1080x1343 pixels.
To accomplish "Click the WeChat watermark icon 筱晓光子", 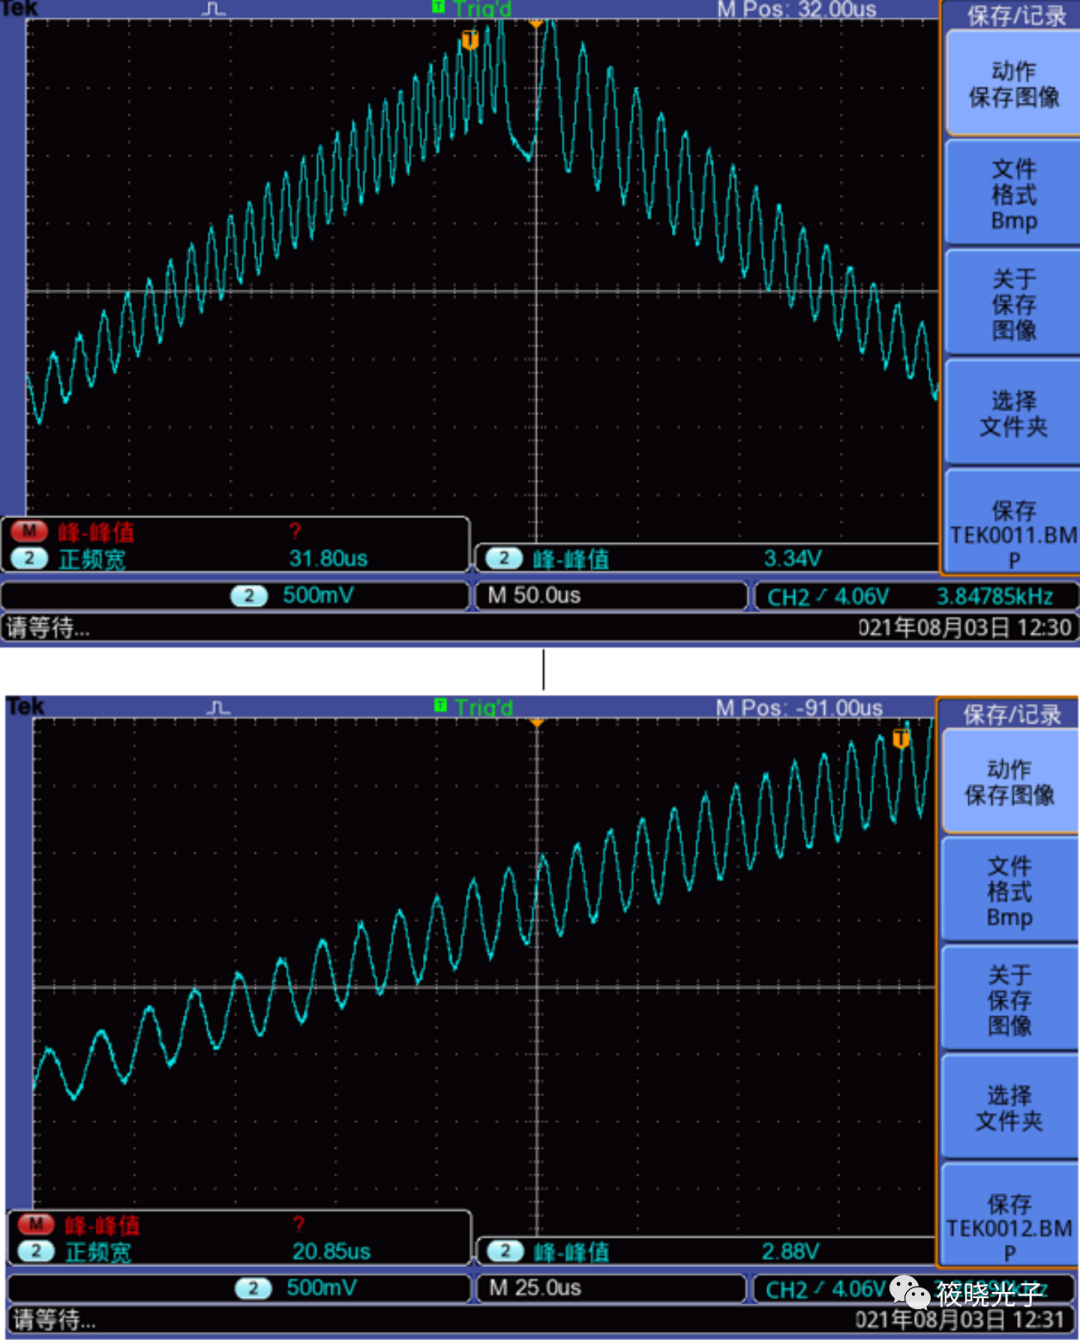I will (x=911, y=1293).
